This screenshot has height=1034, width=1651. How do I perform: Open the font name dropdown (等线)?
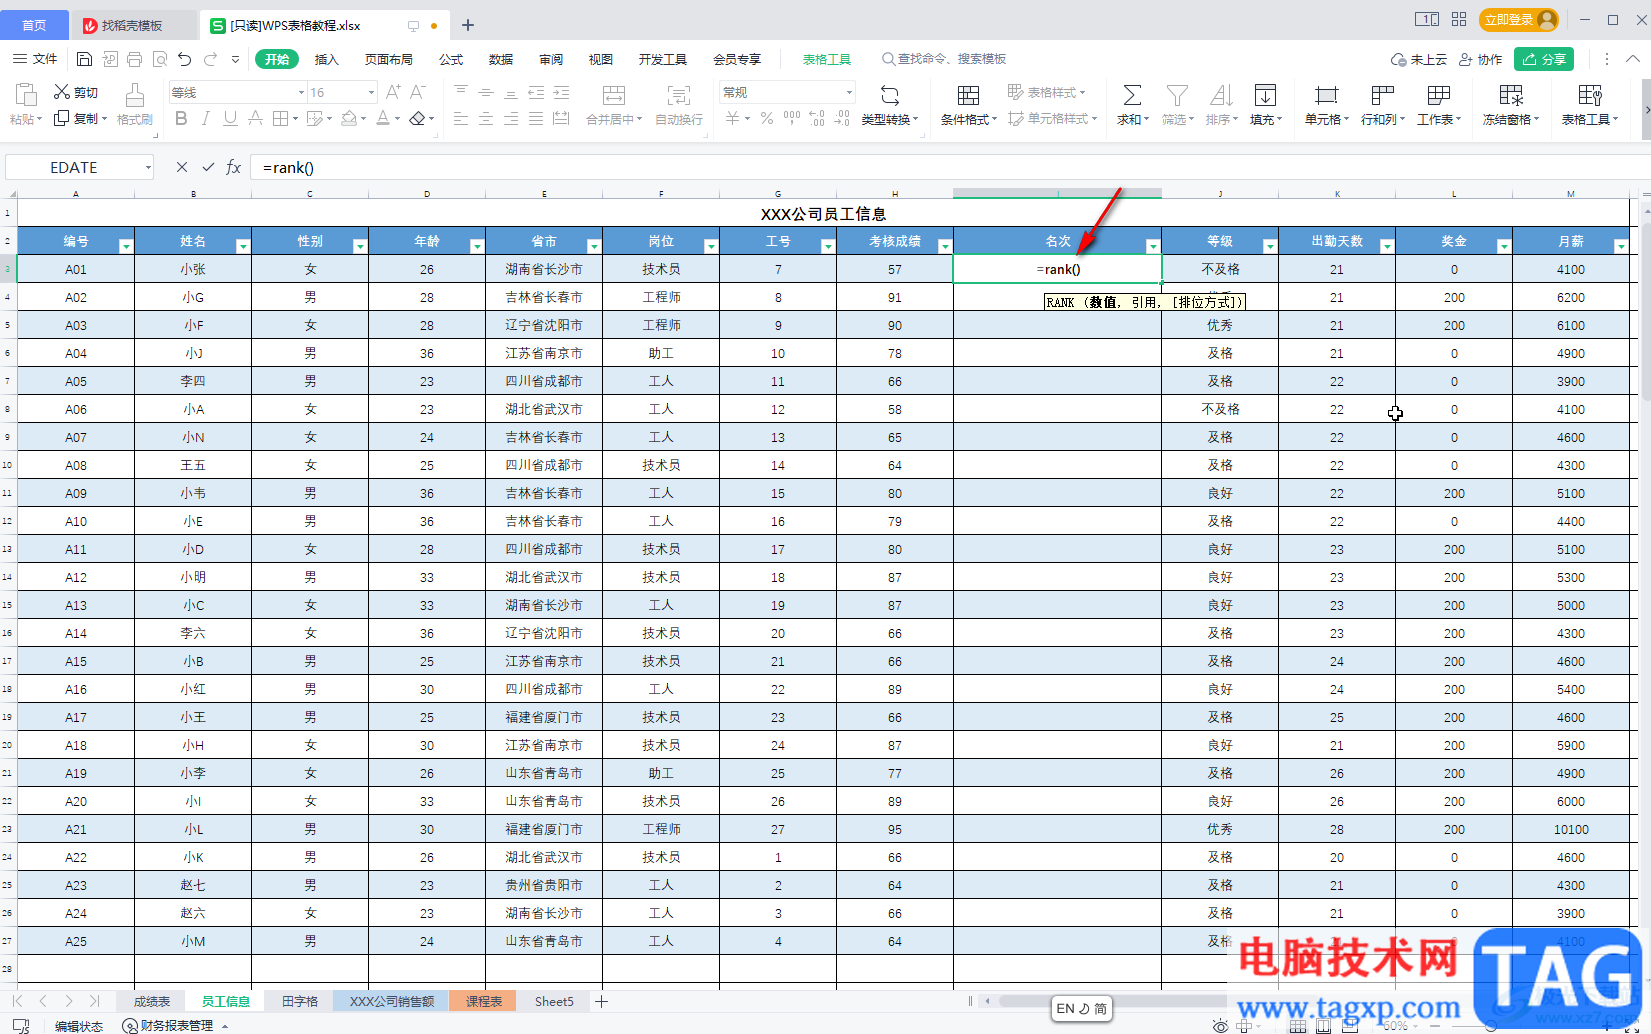301,92
